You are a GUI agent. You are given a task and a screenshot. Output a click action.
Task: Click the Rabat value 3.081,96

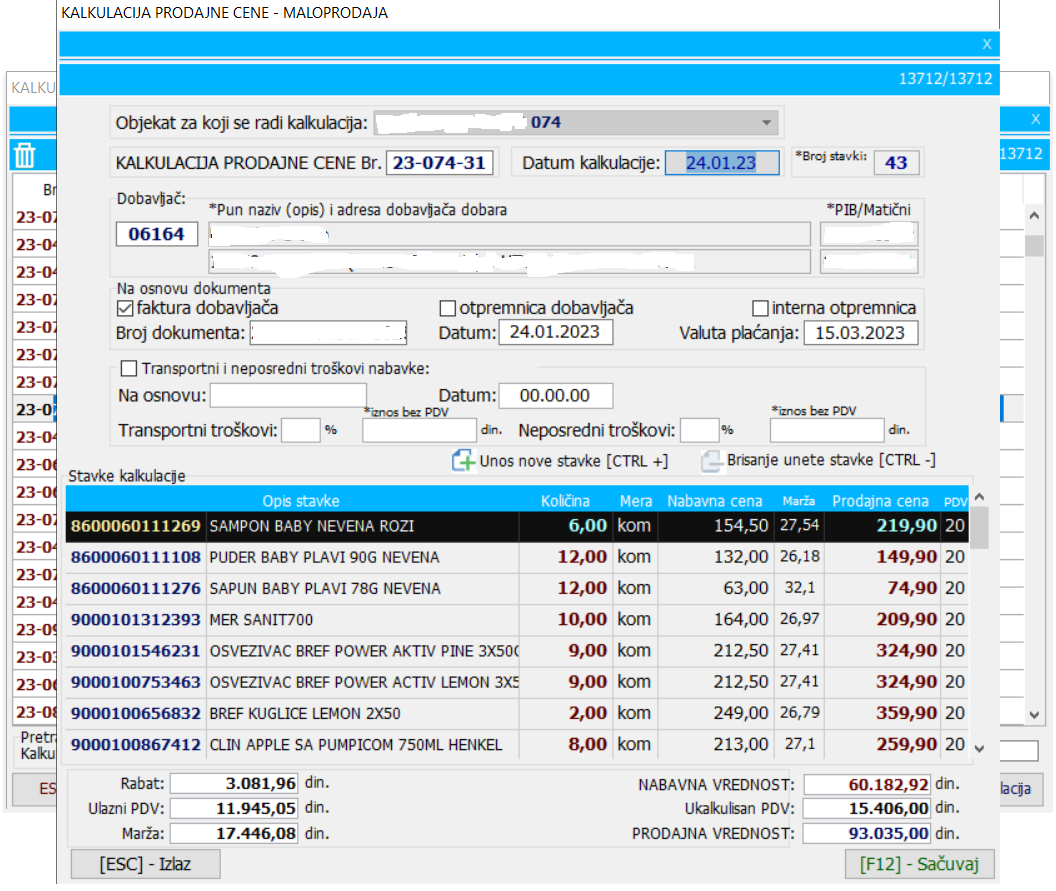[x=233, y=784]
